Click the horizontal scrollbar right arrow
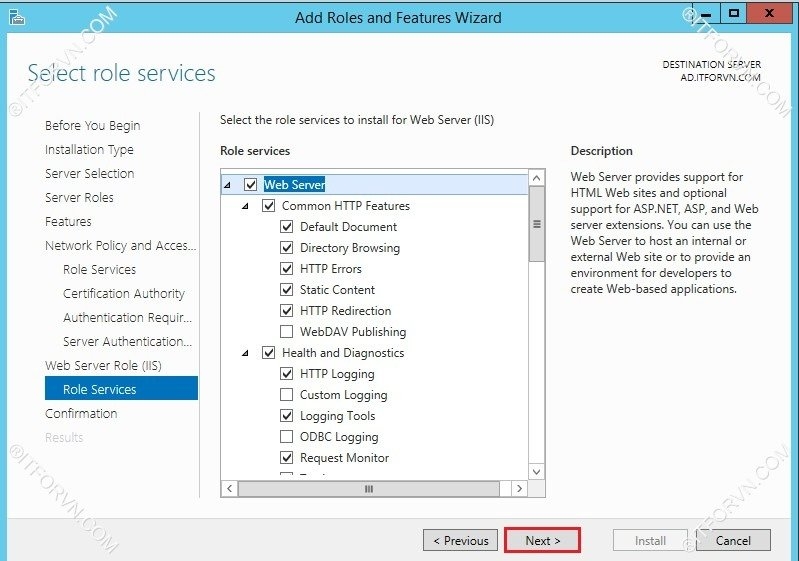The height and width of the screenshot is (561, 799). click(518, 489)
